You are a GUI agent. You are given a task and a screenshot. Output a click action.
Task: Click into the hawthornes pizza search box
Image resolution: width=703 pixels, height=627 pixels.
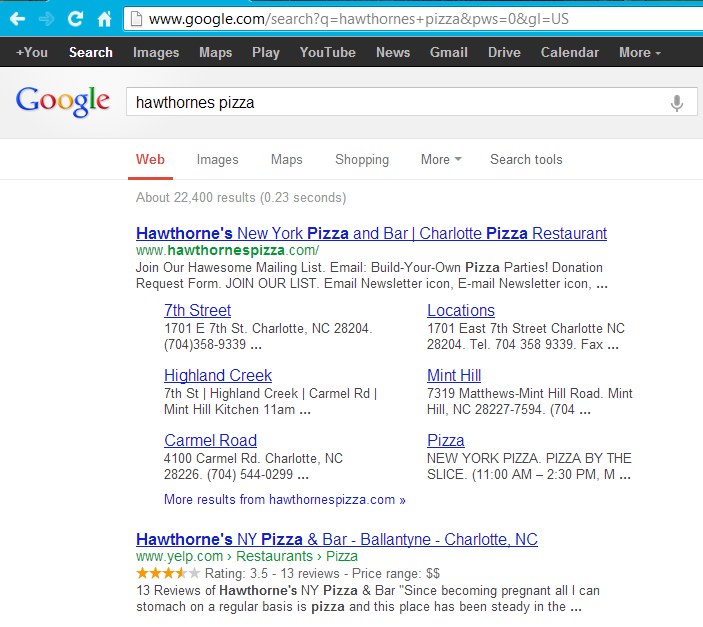click(412, 102)
